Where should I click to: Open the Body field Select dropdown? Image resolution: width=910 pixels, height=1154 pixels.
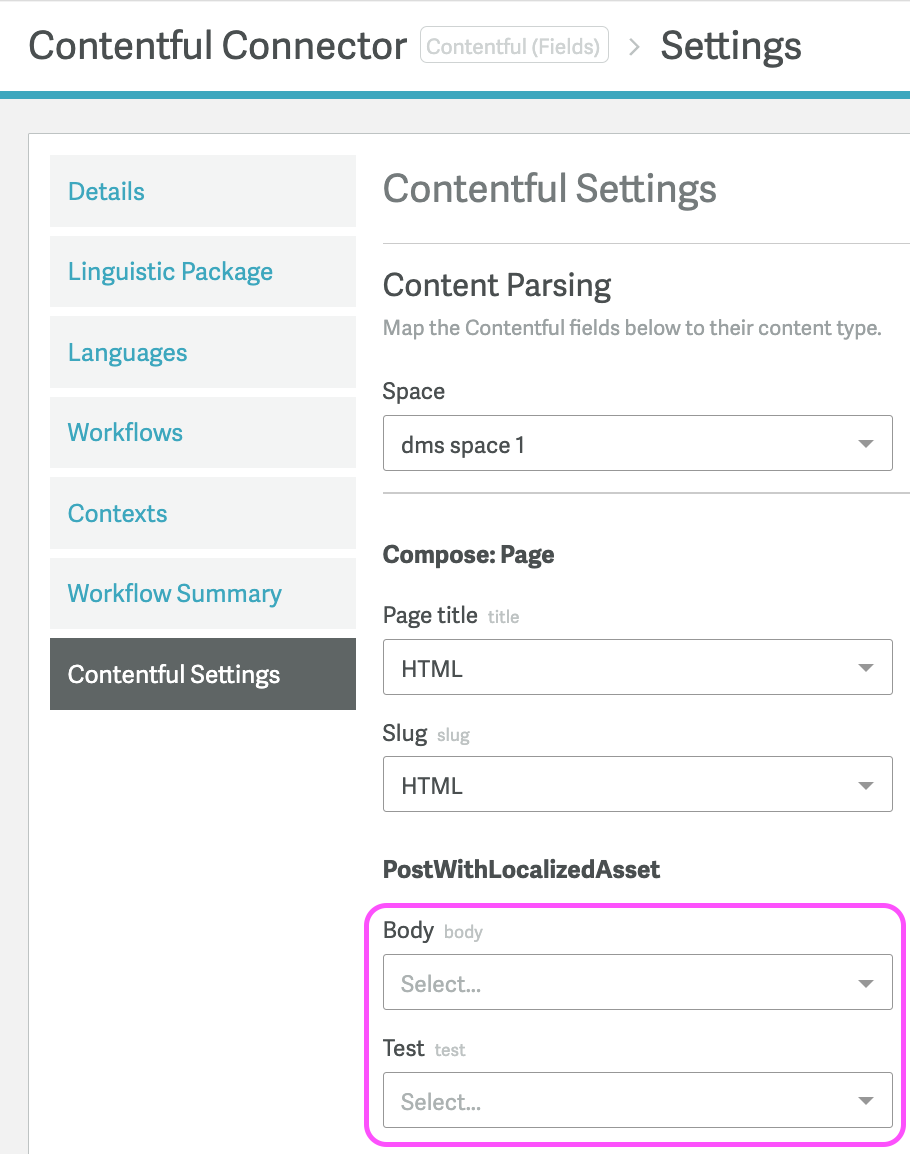tap(637, 982)
